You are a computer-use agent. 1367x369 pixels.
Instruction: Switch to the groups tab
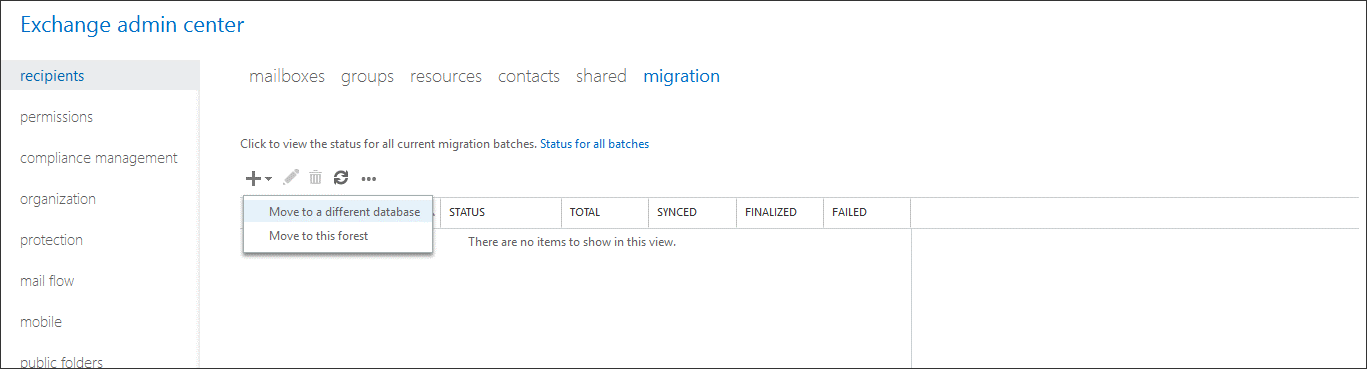click(x=367, y=76)
